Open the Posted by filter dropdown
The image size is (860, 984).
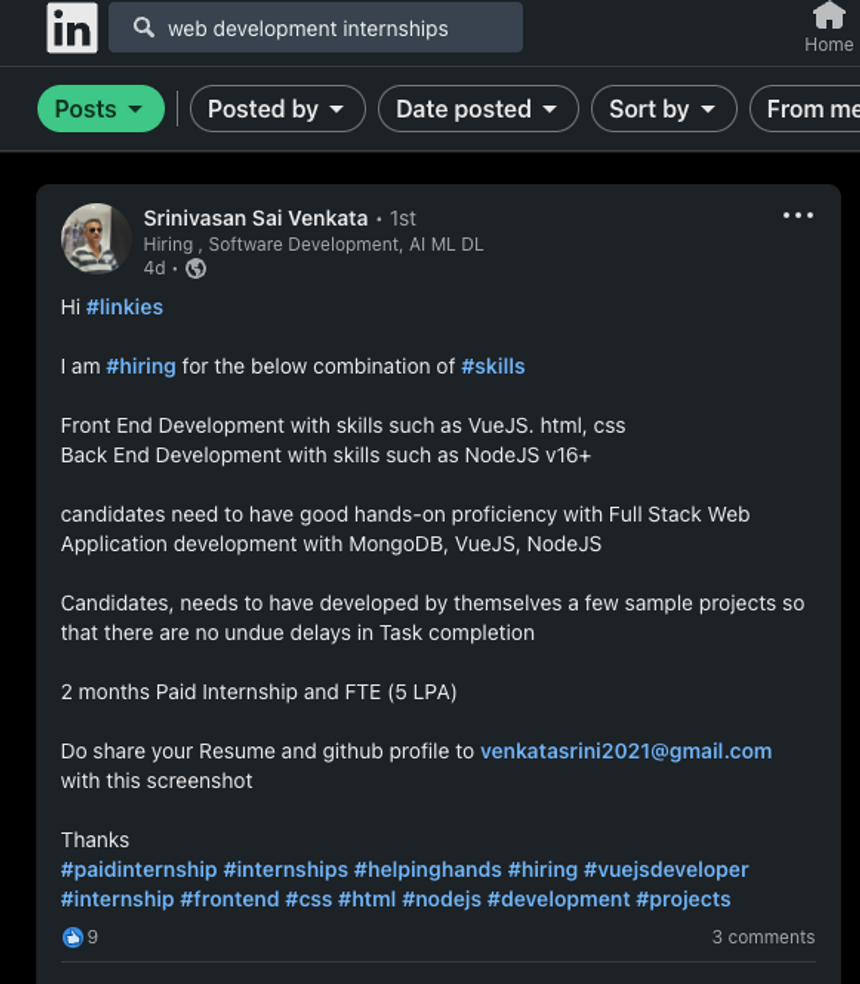click(277, 109)
